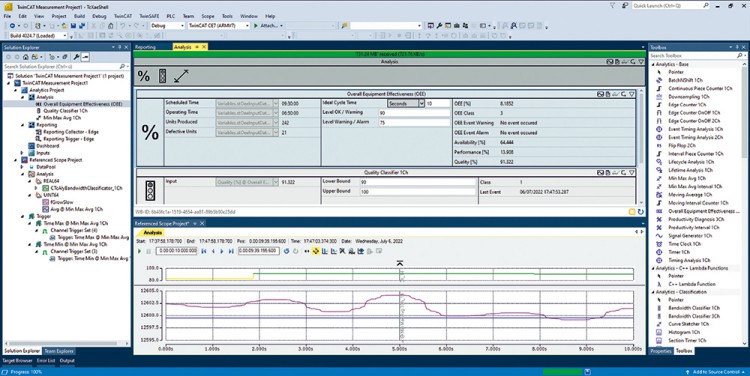Select Dashboard in Solution Explorer
This screenshot has height=376, width=750.
point(48,146)
